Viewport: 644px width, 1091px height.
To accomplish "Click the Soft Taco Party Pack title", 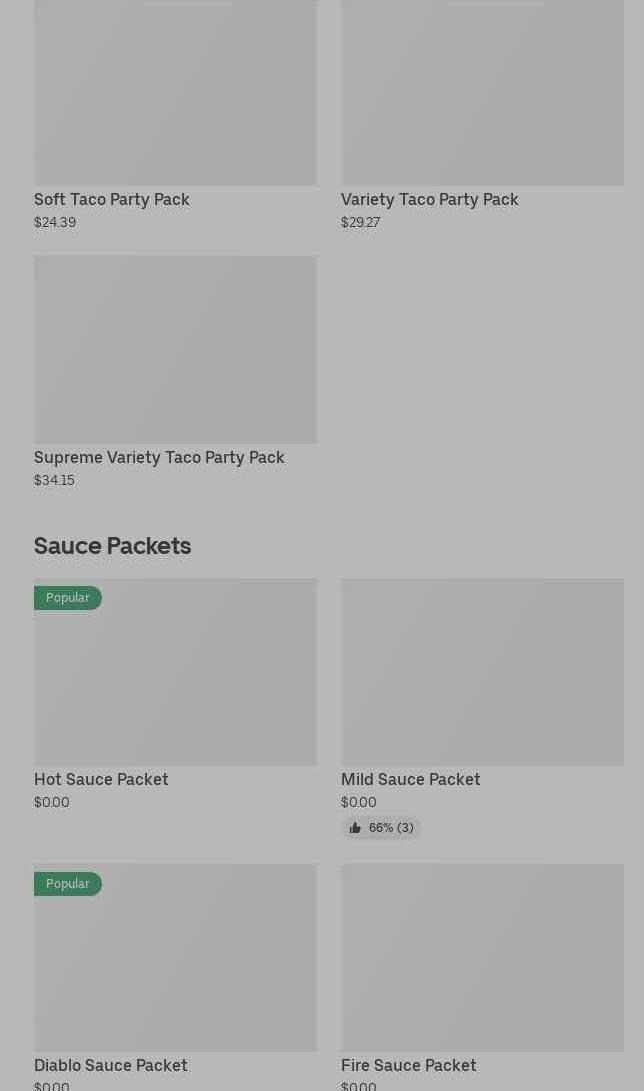I will 112,199.
